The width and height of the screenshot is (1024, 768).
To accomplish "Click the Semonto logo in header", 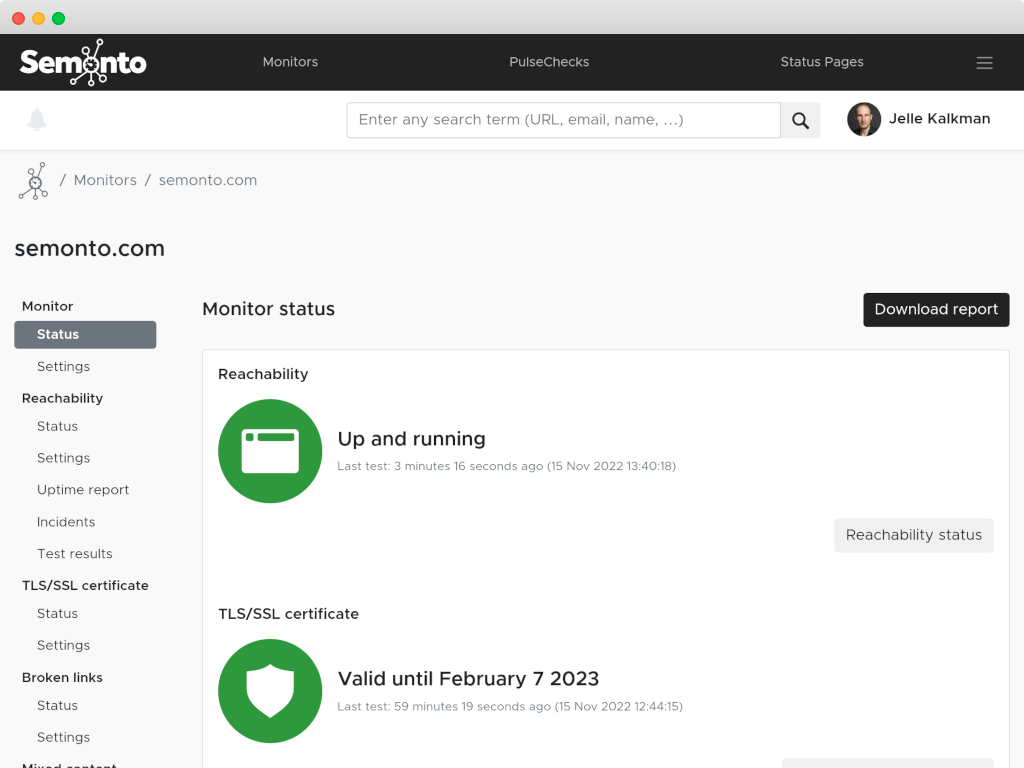I will click(x=83, y=62).
